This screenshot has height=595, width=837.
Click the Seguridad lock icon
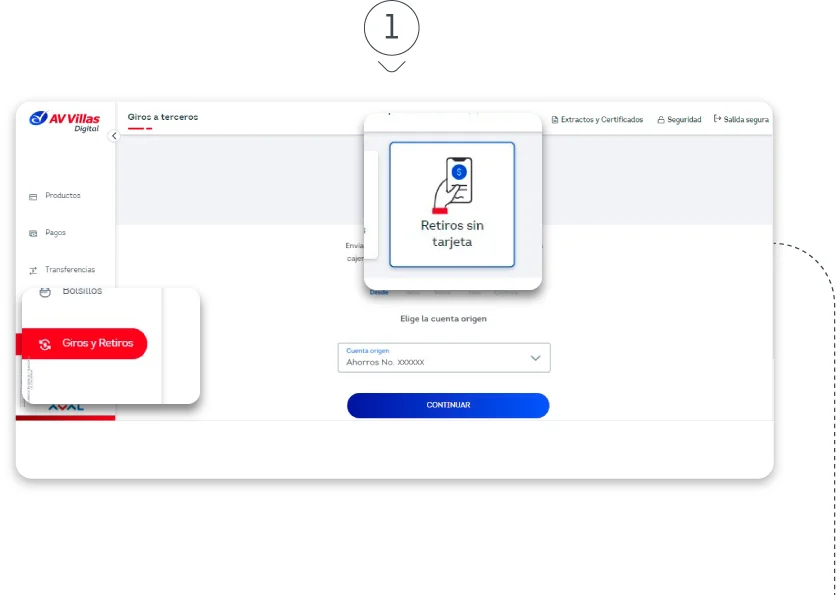pos(661,120)
